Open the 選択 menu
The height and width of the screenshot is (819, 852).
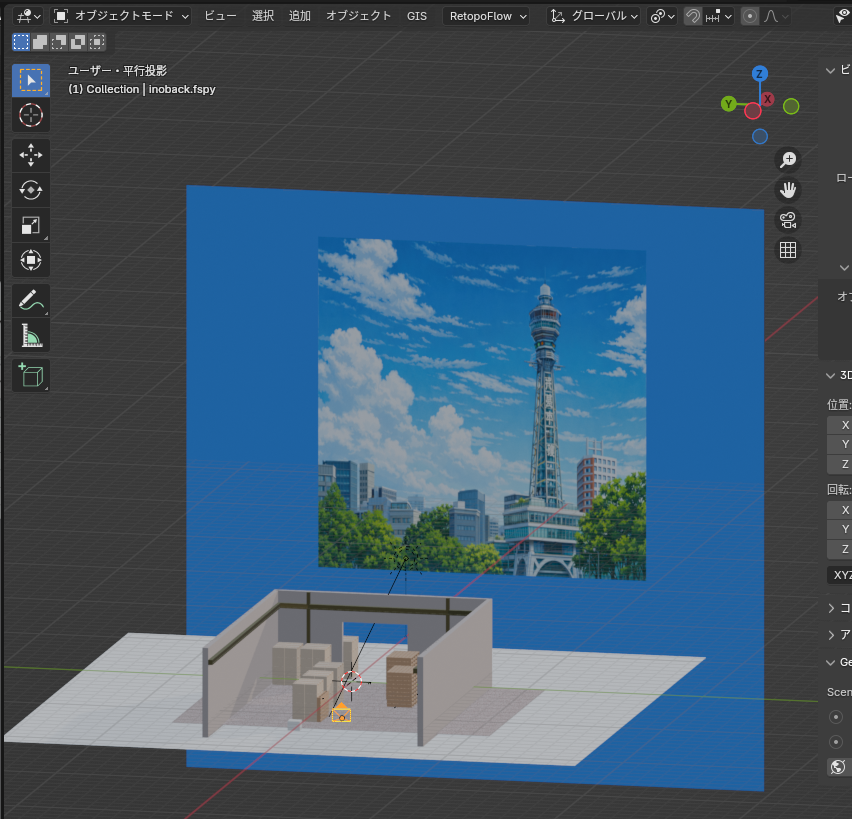tap(263, 16)
